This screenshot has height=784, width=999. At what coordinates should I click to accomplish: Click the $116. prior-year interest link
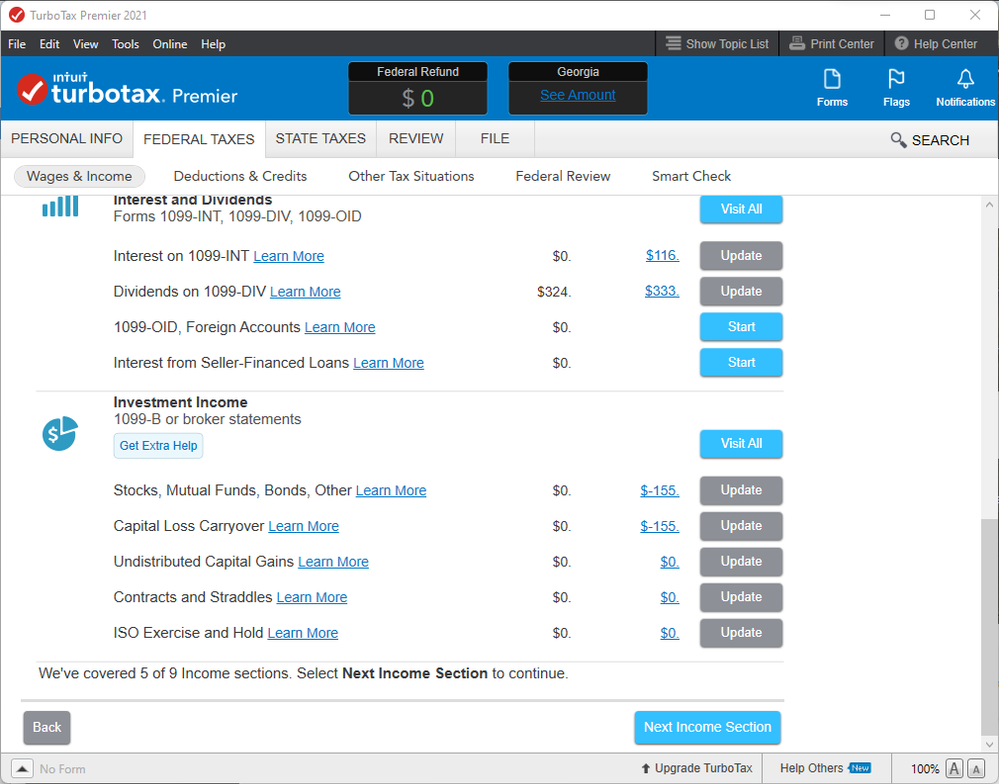[663, 255]
